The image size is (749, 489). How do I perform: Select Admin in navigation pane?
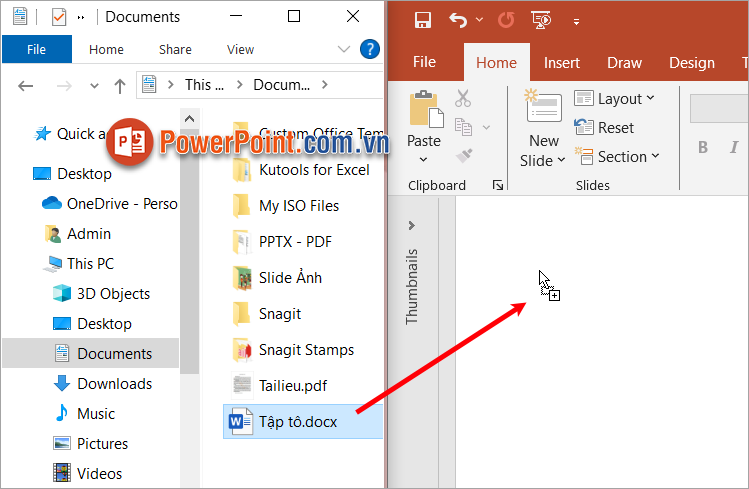coord(78,234)
